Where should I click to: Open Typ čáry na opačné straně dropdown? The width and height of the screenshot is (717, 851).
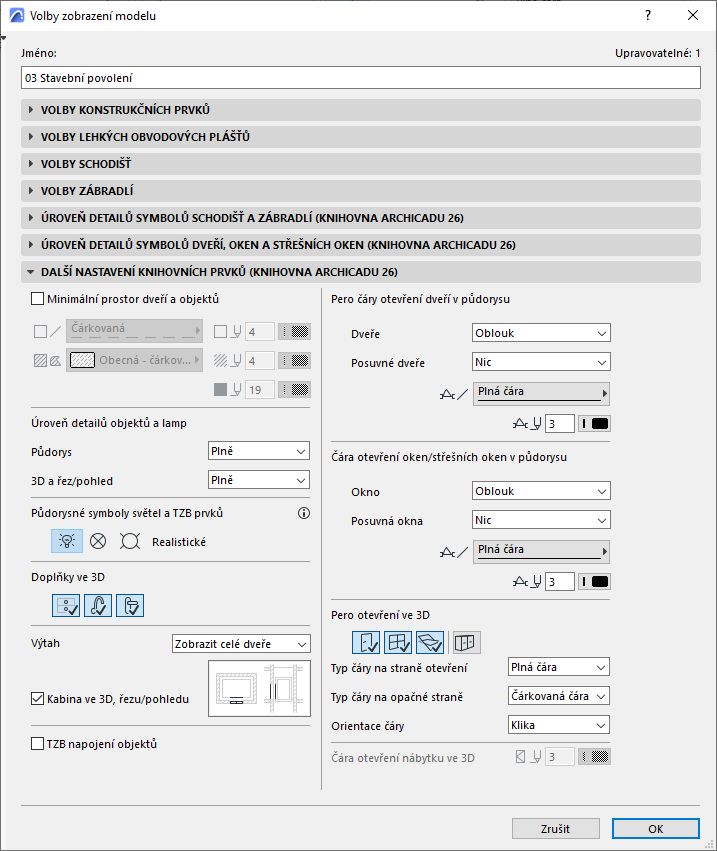point(559,696)
